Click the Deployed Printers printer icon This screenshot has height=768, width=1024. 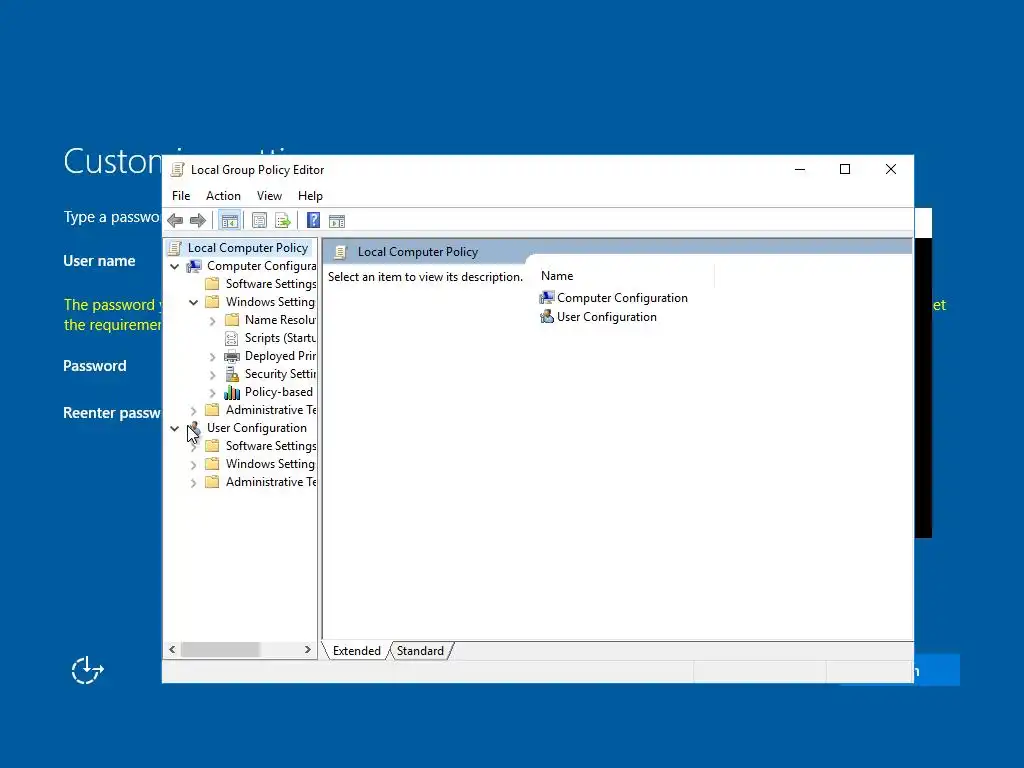[232, 356]
